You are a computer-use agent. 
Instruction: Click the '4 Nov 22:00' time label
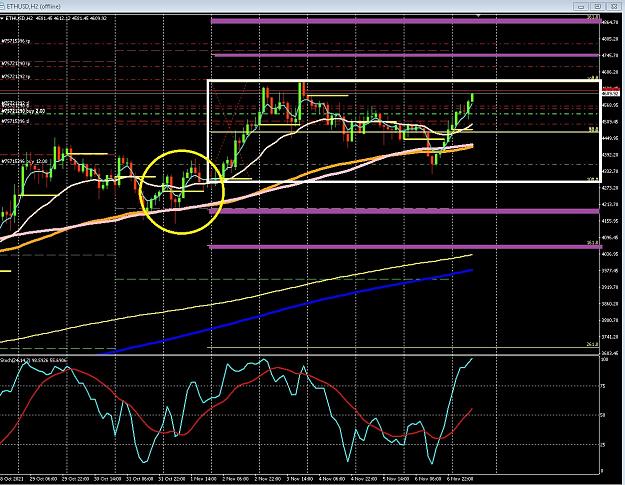pyautogui.click(x=364, y=479)
